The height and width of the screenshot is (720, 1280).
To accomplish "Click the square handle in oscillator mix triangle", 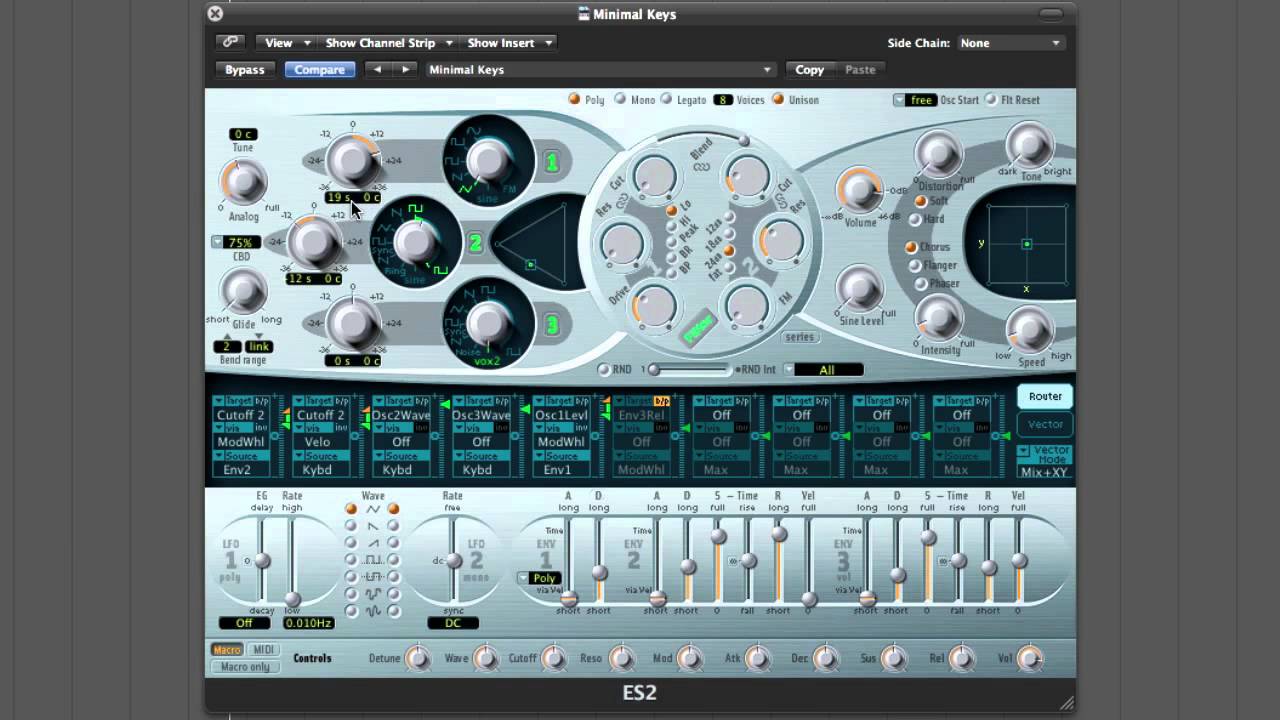I will point(530,265).
